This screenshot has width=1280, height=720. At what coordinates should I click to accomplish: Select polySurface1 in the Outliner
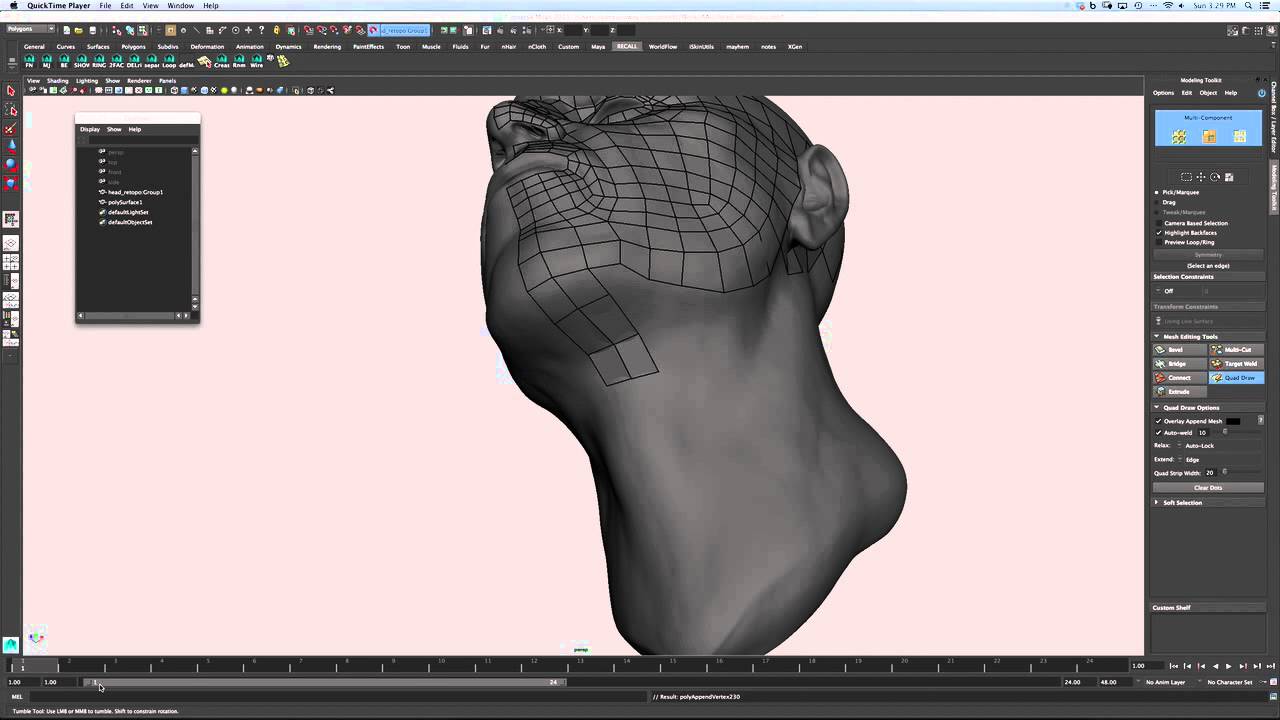(x=124, y=202)
